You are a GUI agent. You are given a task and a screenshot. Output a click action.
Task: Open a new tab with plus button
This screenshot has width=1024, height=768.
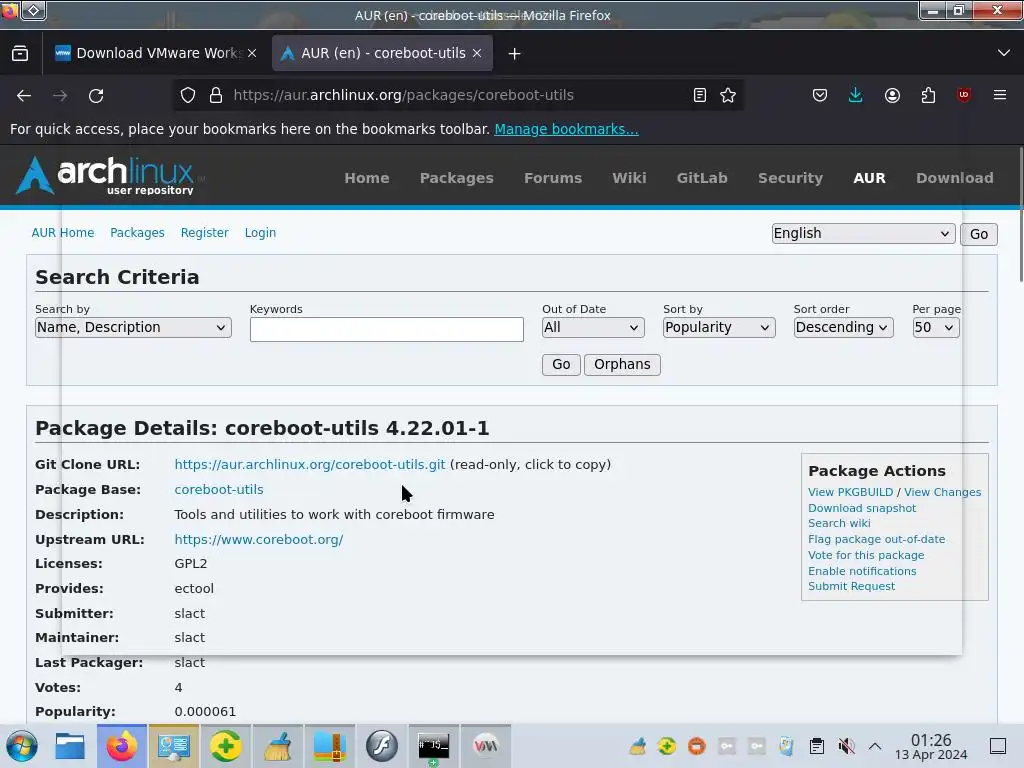click(x=515, y=54)
